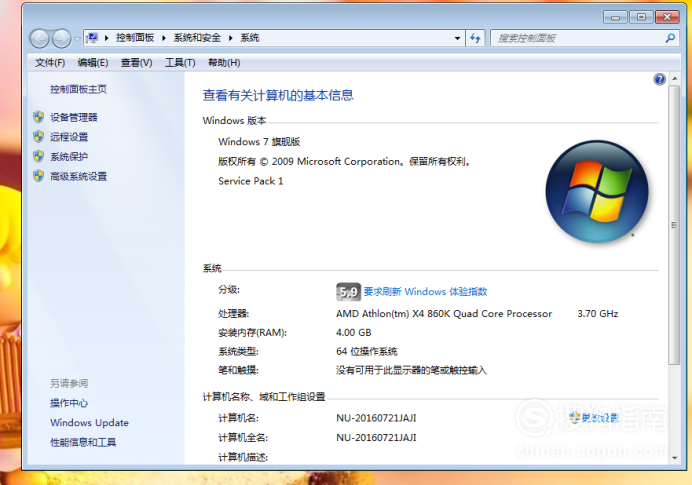Open the 帮助(H) menu
Image resolution: width=692 pixels, height=485 pixels.
[x=224, y=63]
